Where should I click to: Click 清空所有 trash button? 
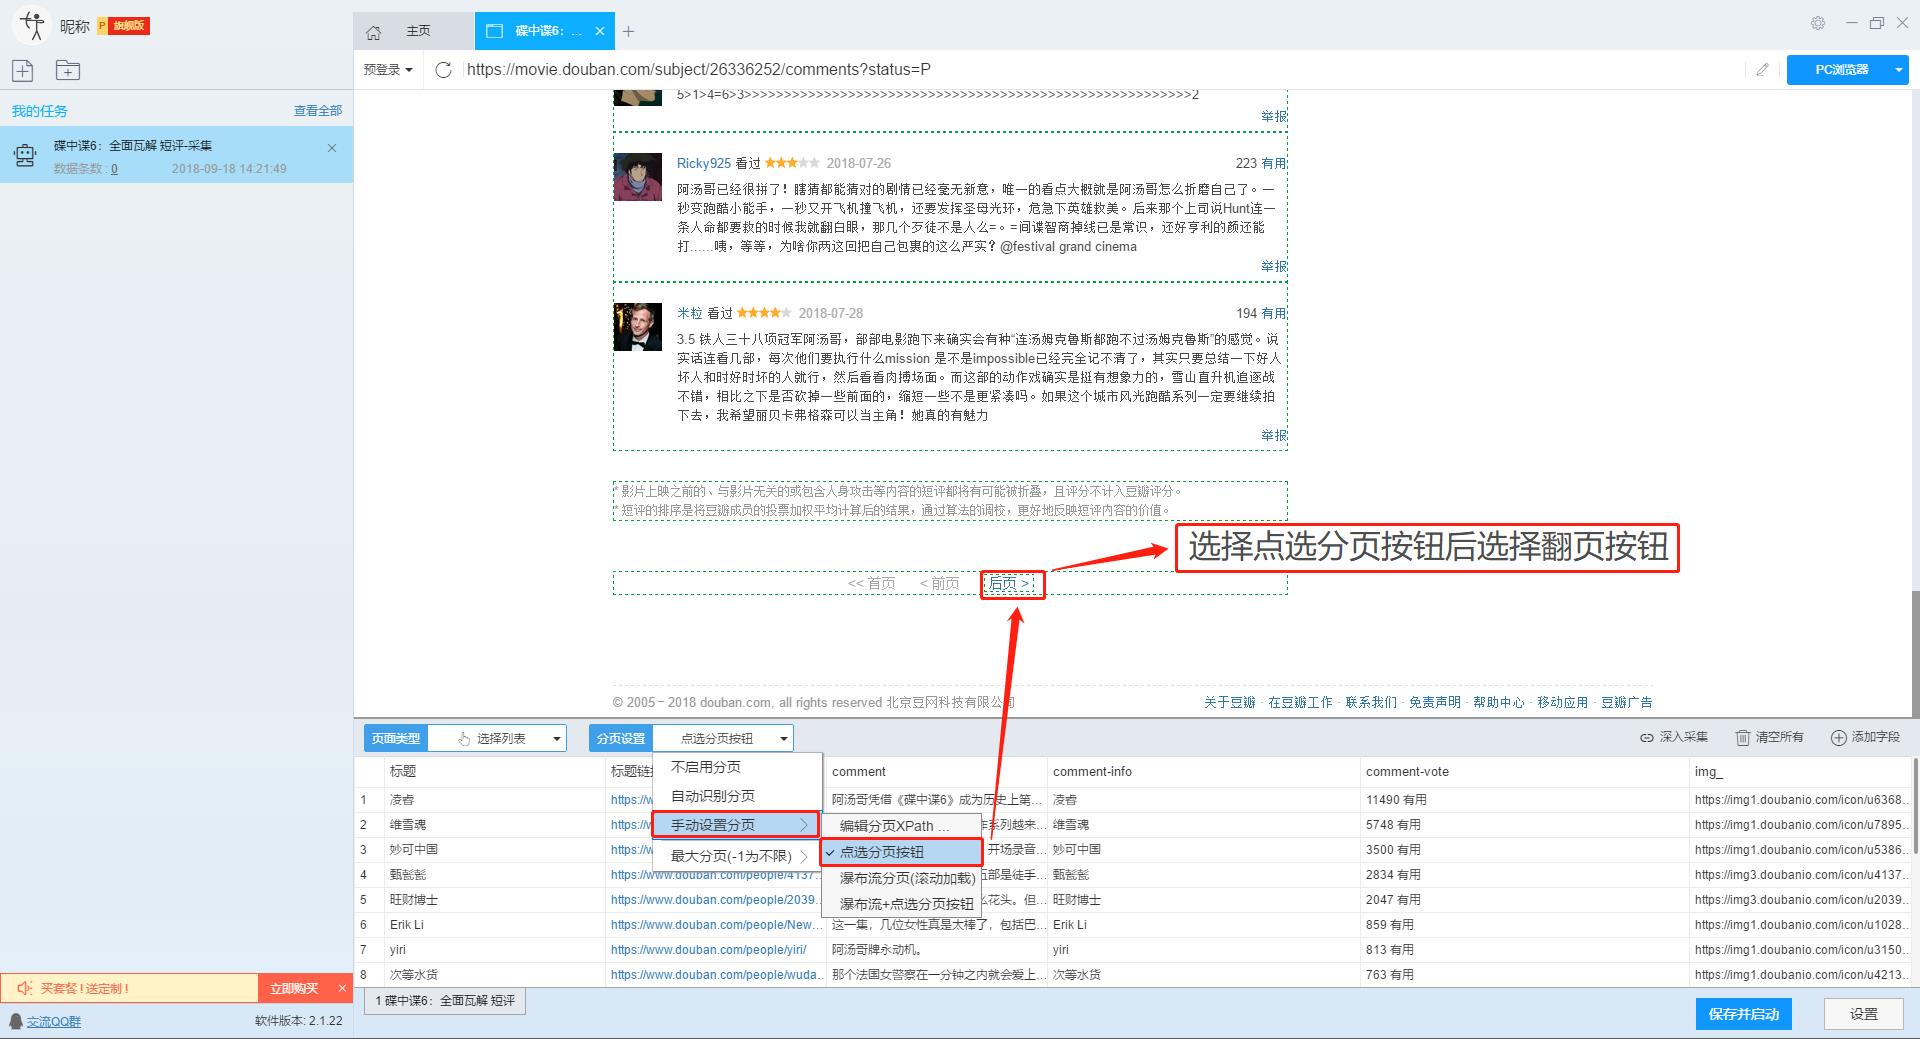1770,737
